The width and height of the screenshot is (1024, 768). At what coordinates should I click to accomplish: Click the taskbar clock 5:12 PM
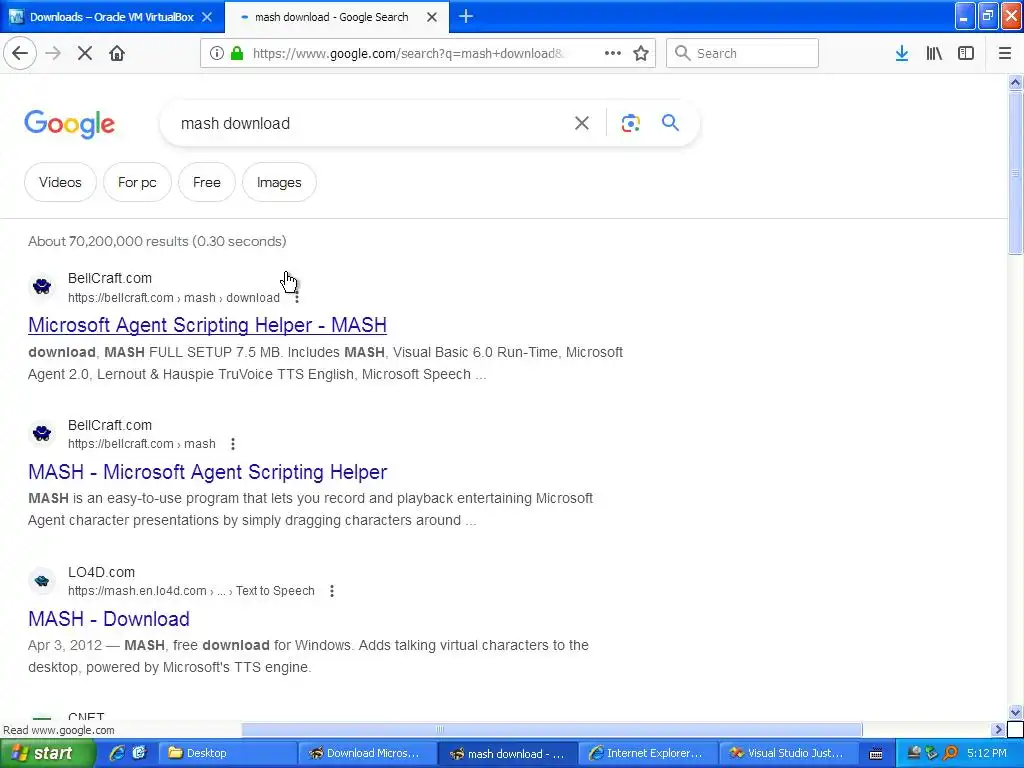point(986,753)
